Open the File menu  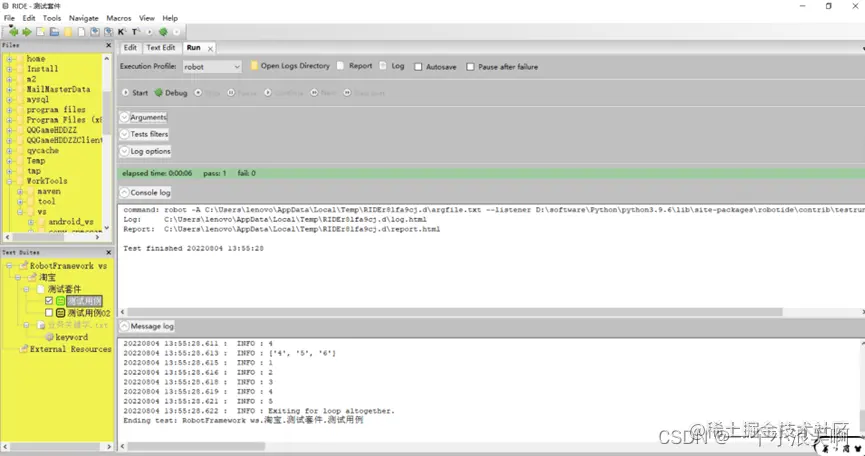tap(9, 18)
